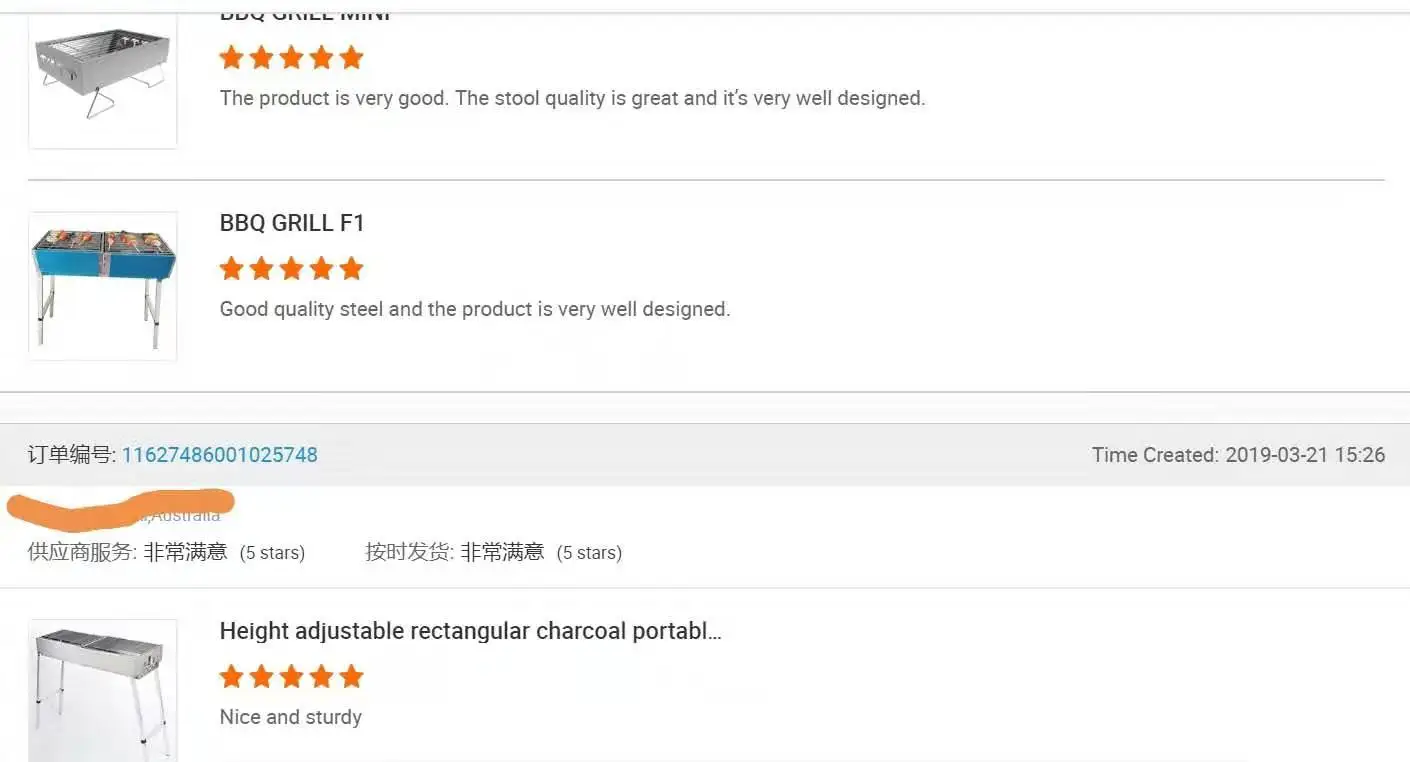Click the blue BBQ GRILL F1 thumbnail
This screenshot has width=1410, height=762.
pos(103,286)
